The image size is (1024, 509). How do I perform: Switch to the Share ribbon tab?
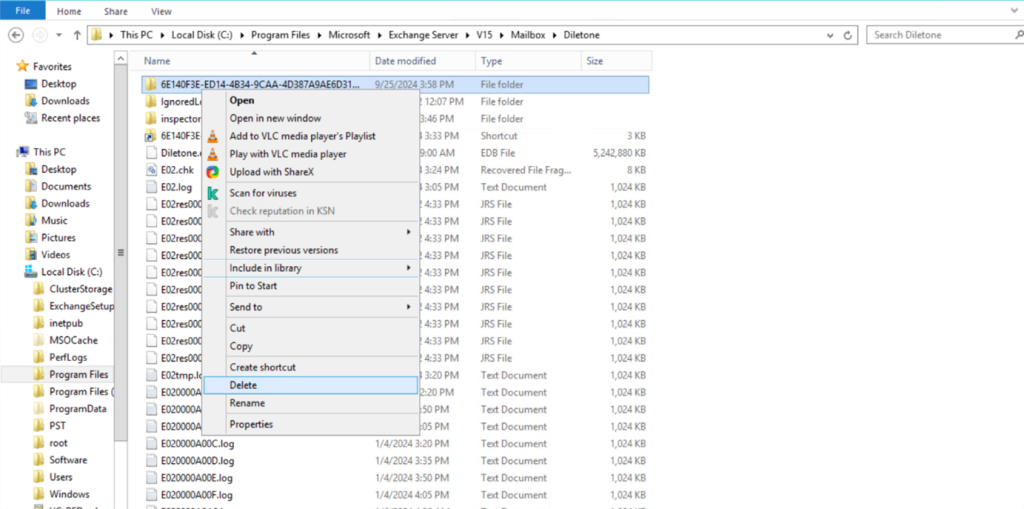[x=116, y=11]
